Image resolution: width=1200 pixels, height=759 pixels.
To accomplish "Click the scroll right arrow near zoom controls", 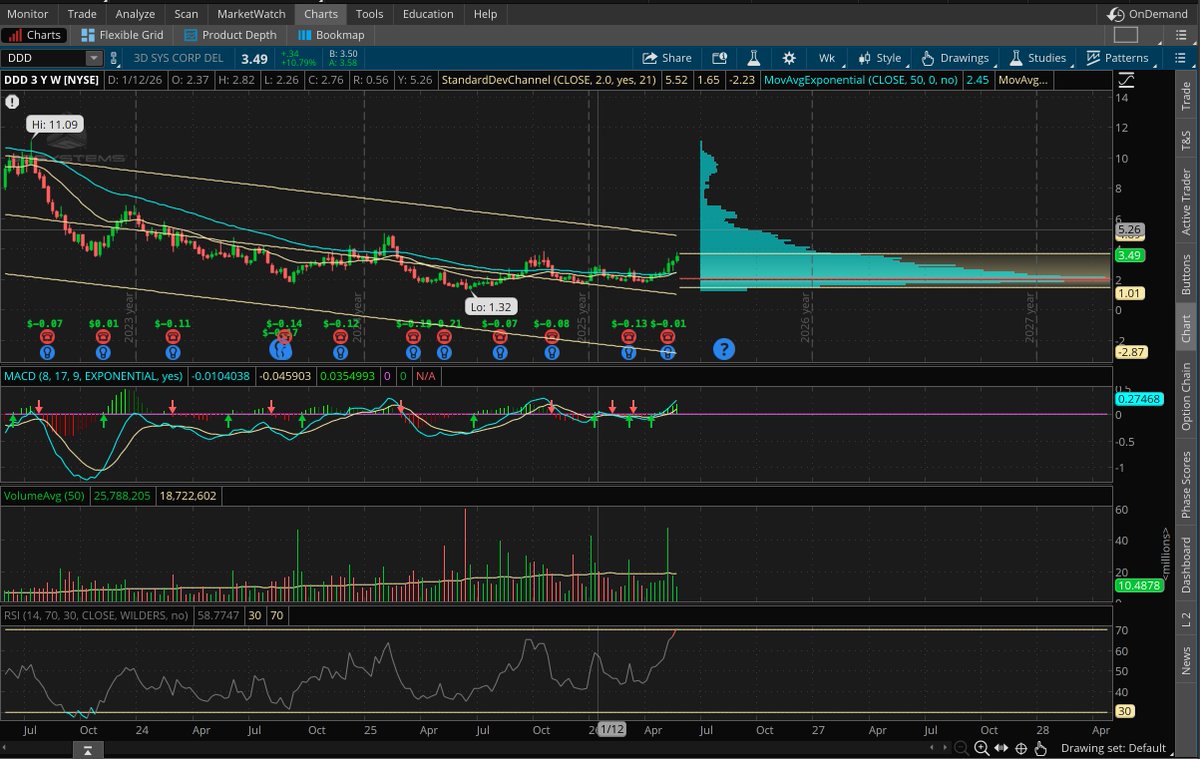I will coord(945,748).
